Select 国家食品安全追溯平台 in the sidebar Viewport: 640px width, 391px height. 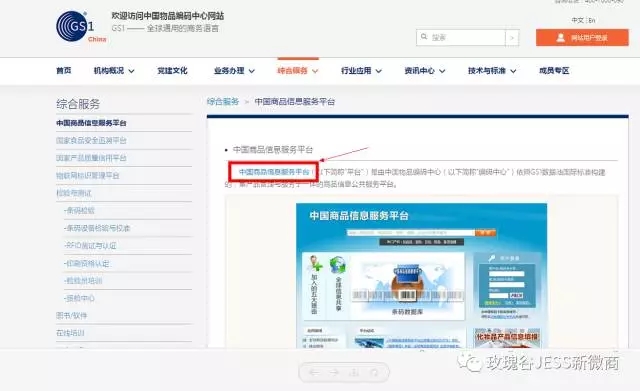pyautogui.click(x=91, y=140)
